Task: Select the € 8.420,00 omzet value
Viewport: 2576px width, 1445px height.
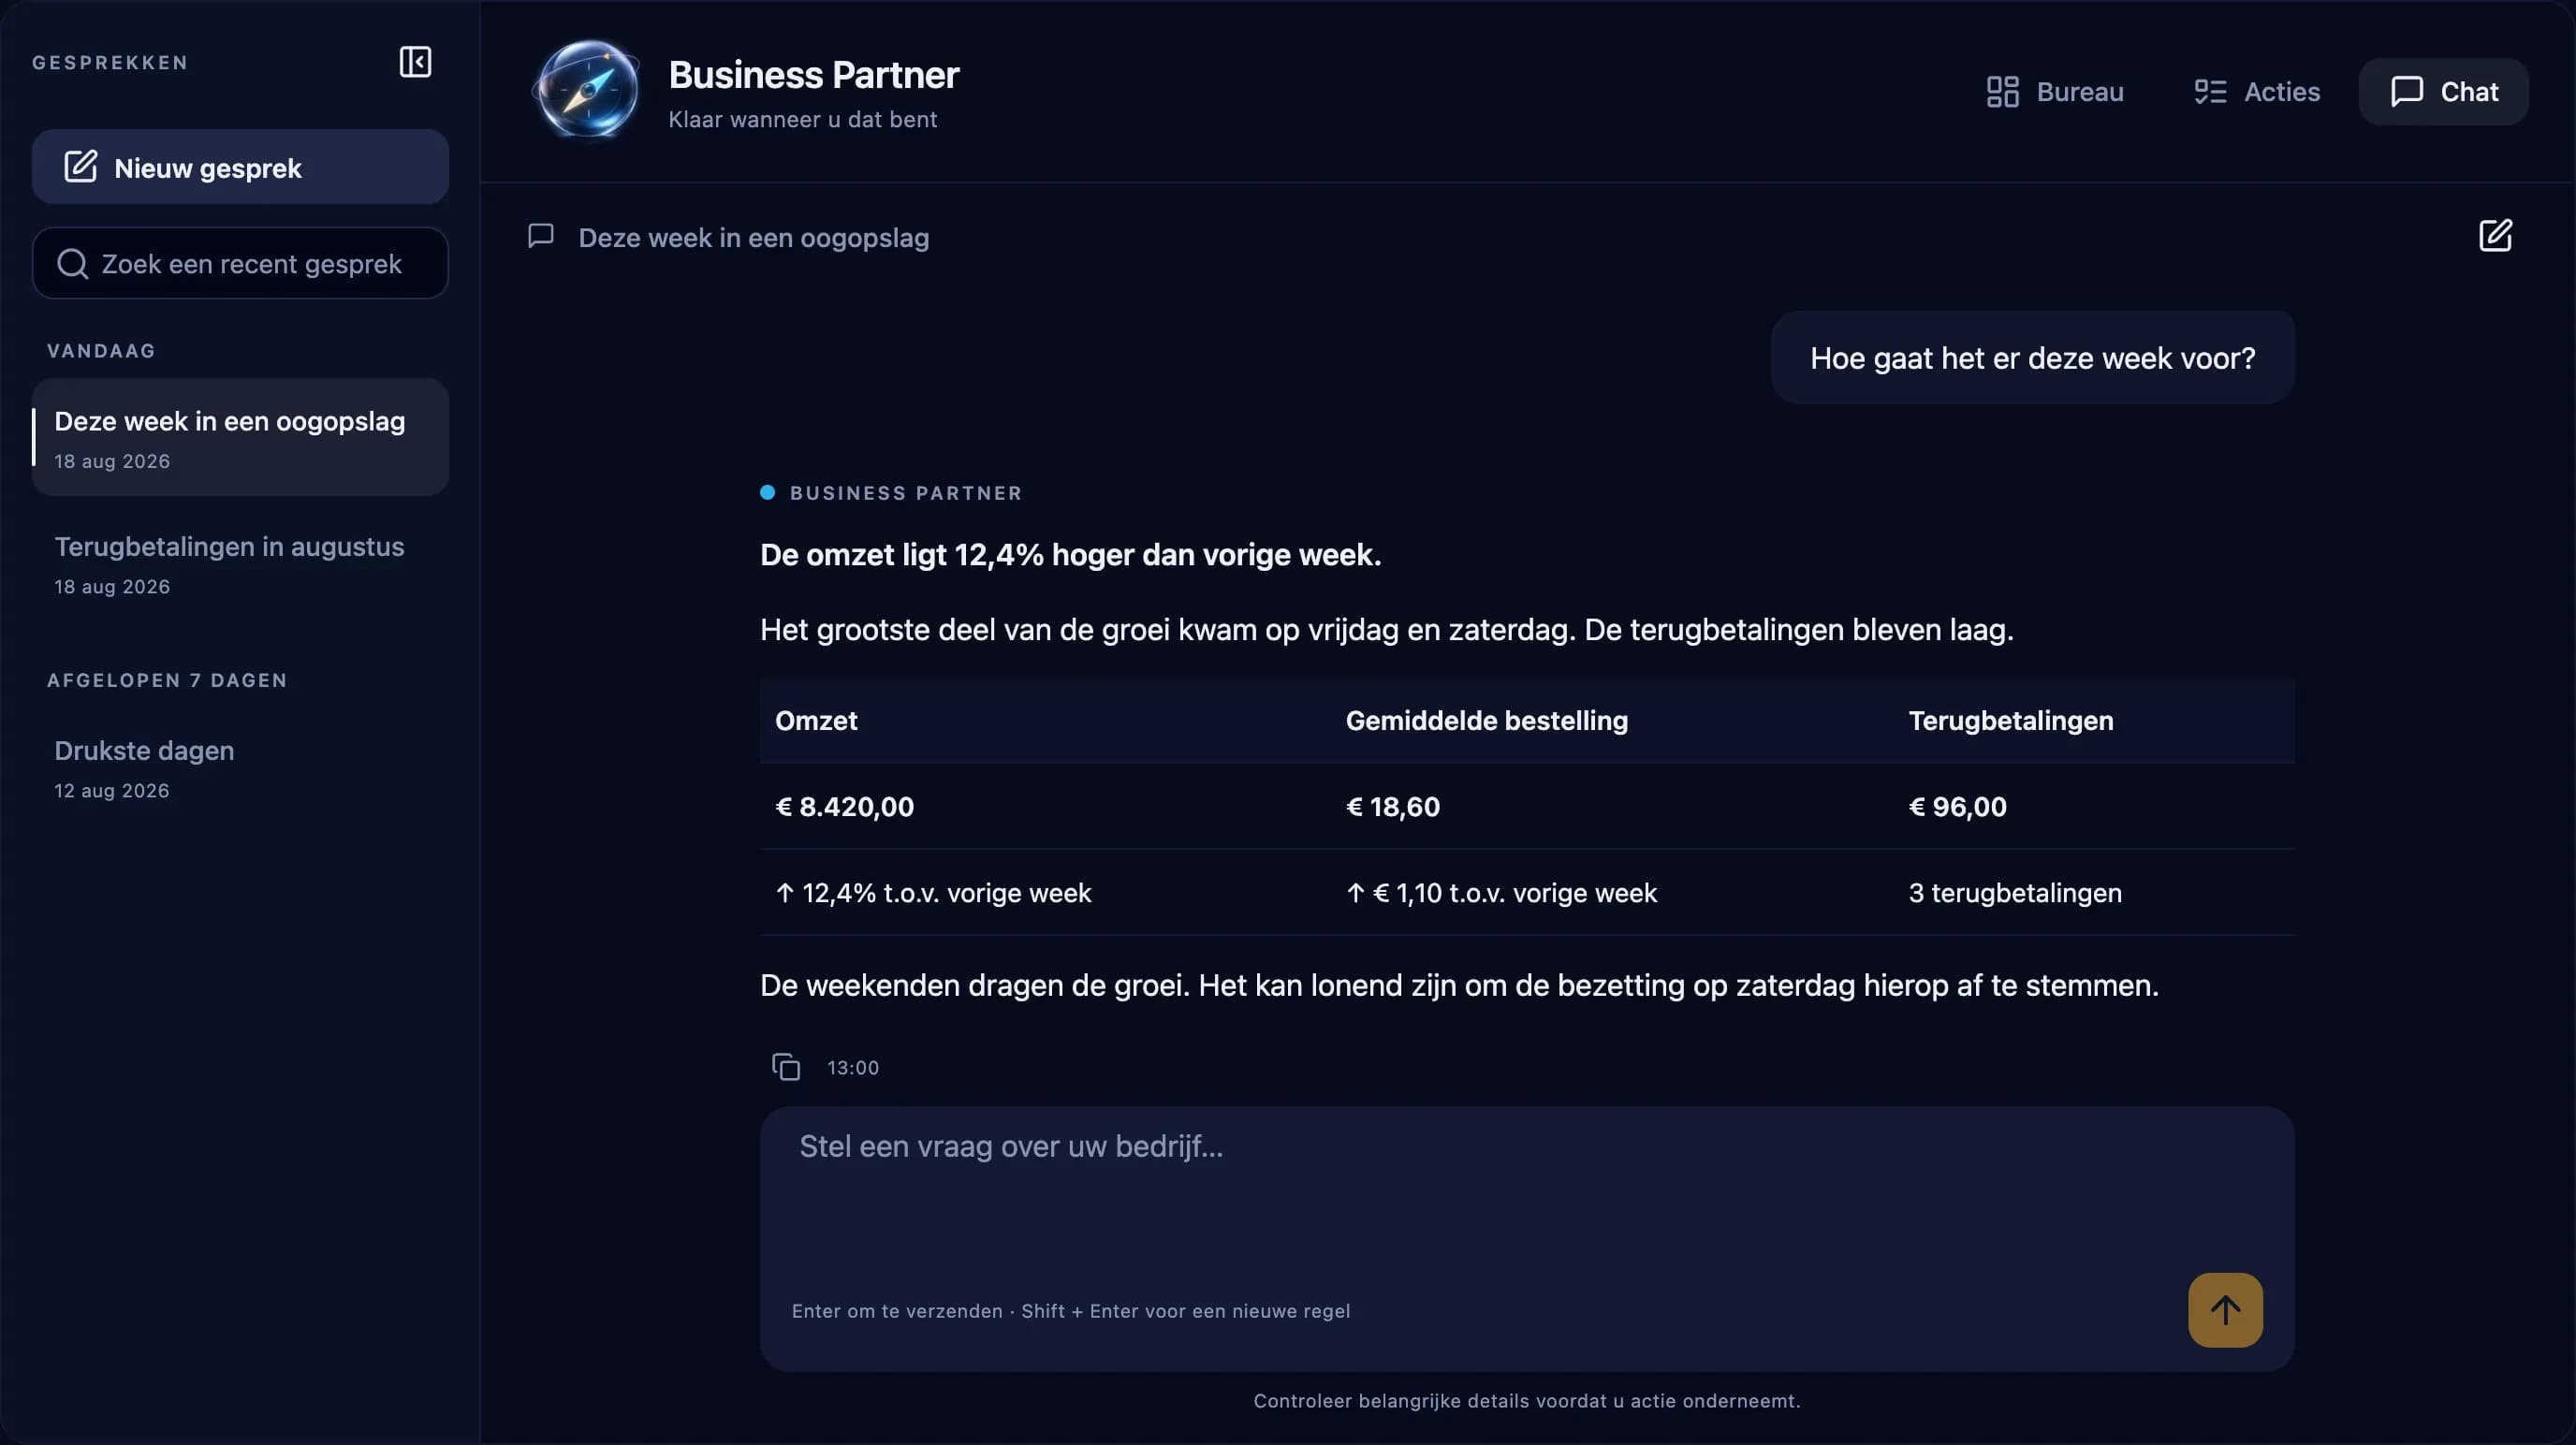Action: pos(845,806)
